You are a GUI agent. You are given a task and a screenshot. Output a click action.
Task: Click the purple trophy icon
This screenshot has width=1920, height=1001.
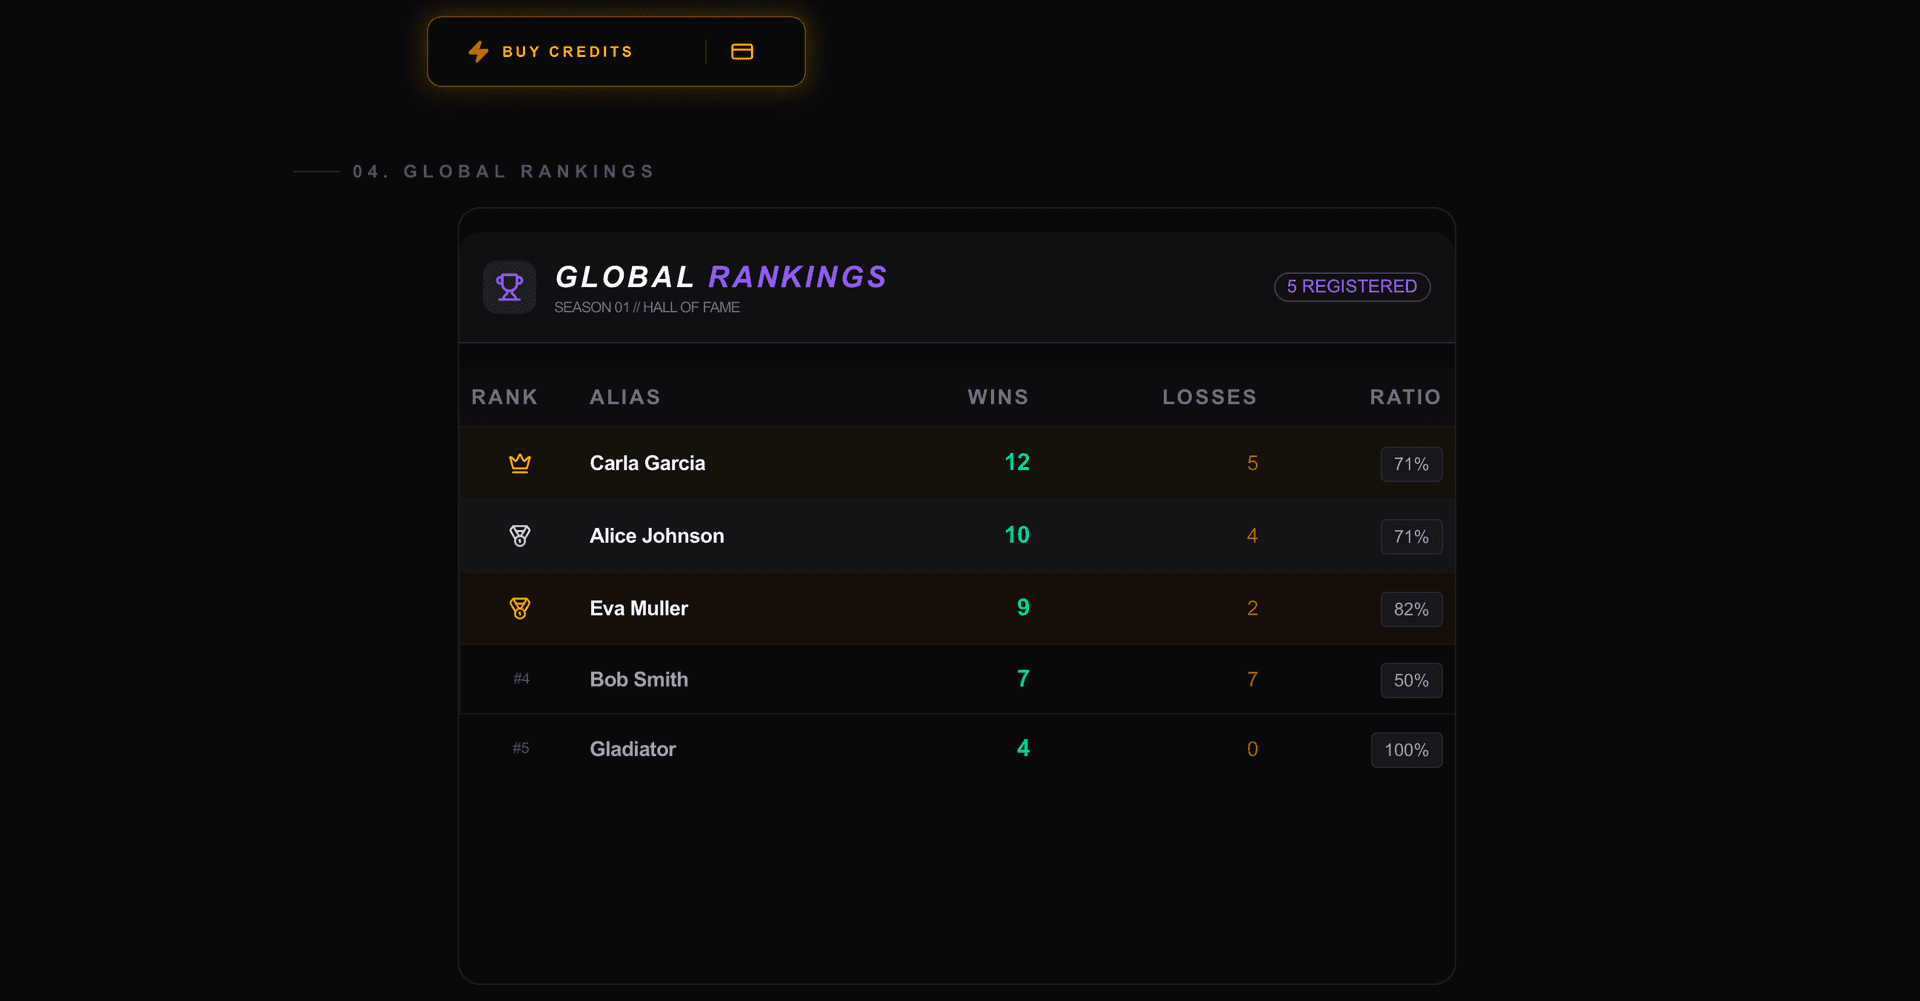(x=510, y=288)
